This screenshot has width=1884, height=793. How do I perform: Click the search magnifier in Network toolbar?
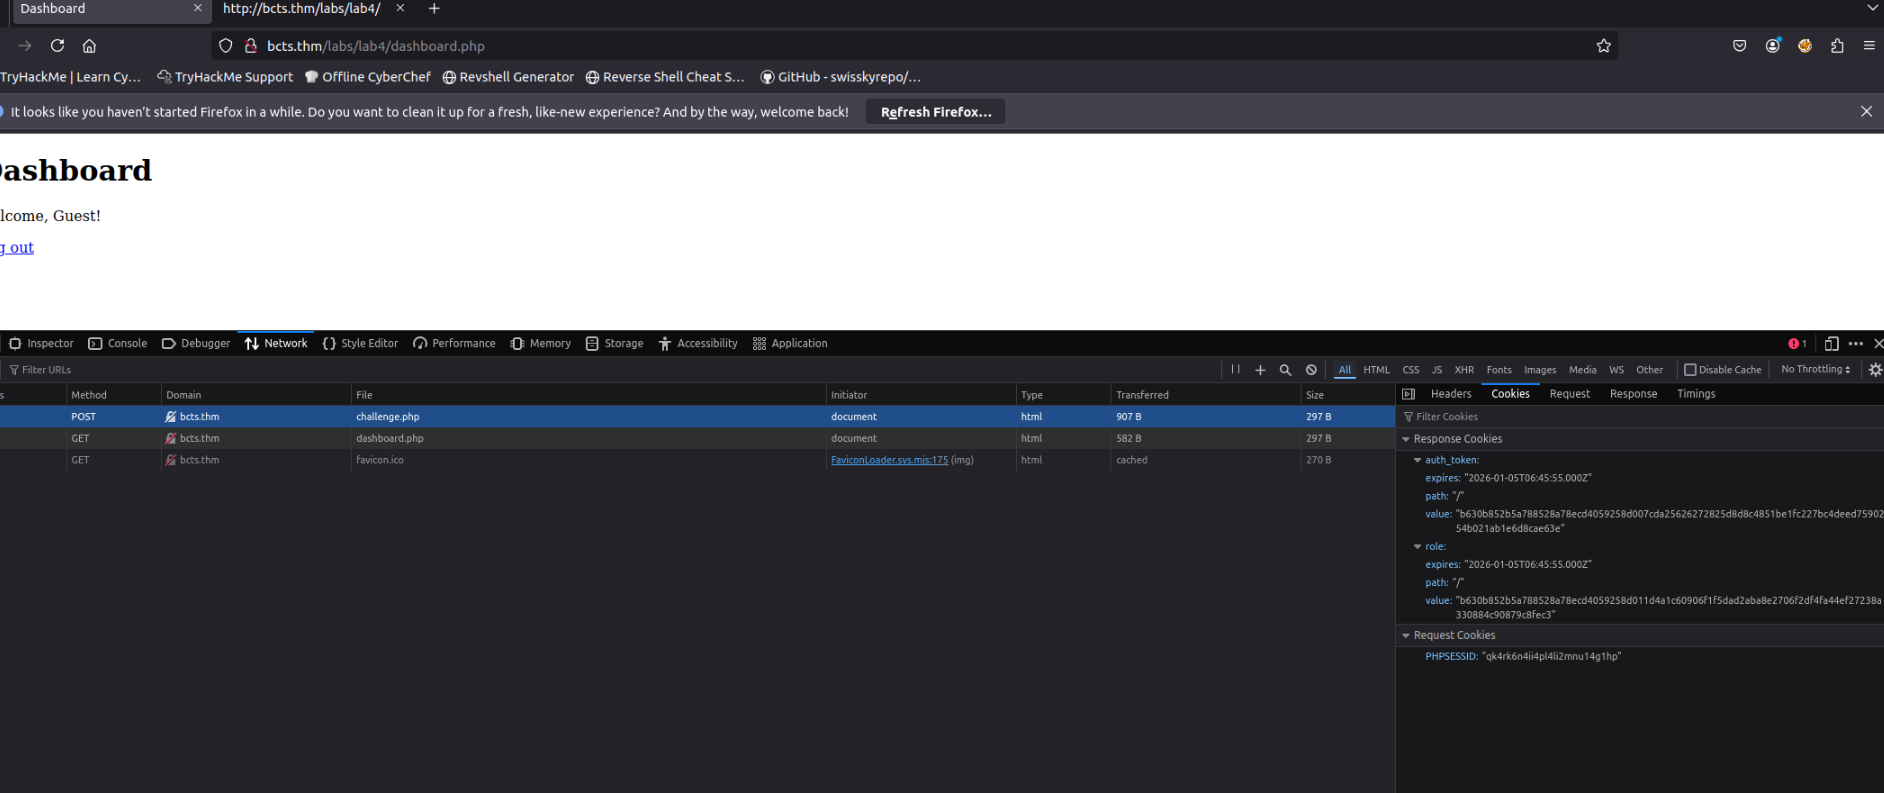coord(1285,370)
